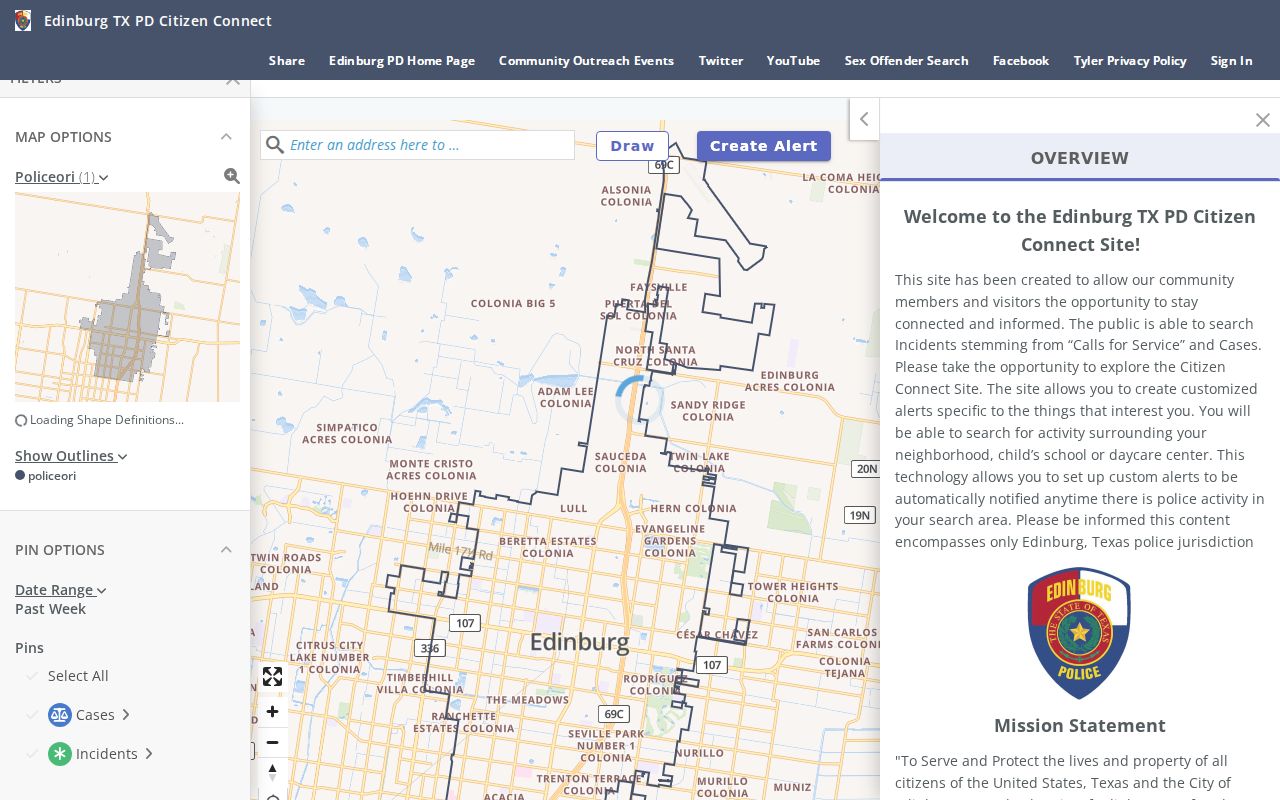This screenshot has width=1280, height=800.
Task: Close the Filters sidebar
Action: click(232, 79)
